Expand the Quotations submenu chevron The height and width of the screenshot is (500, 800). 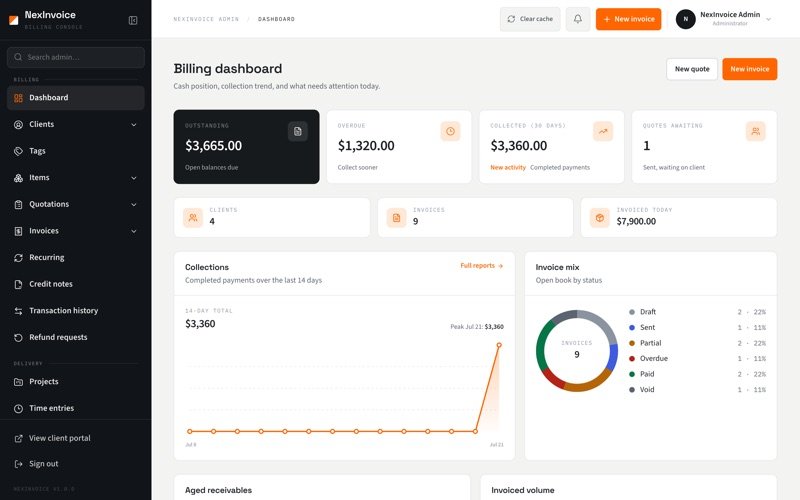(x=134, y=204)
